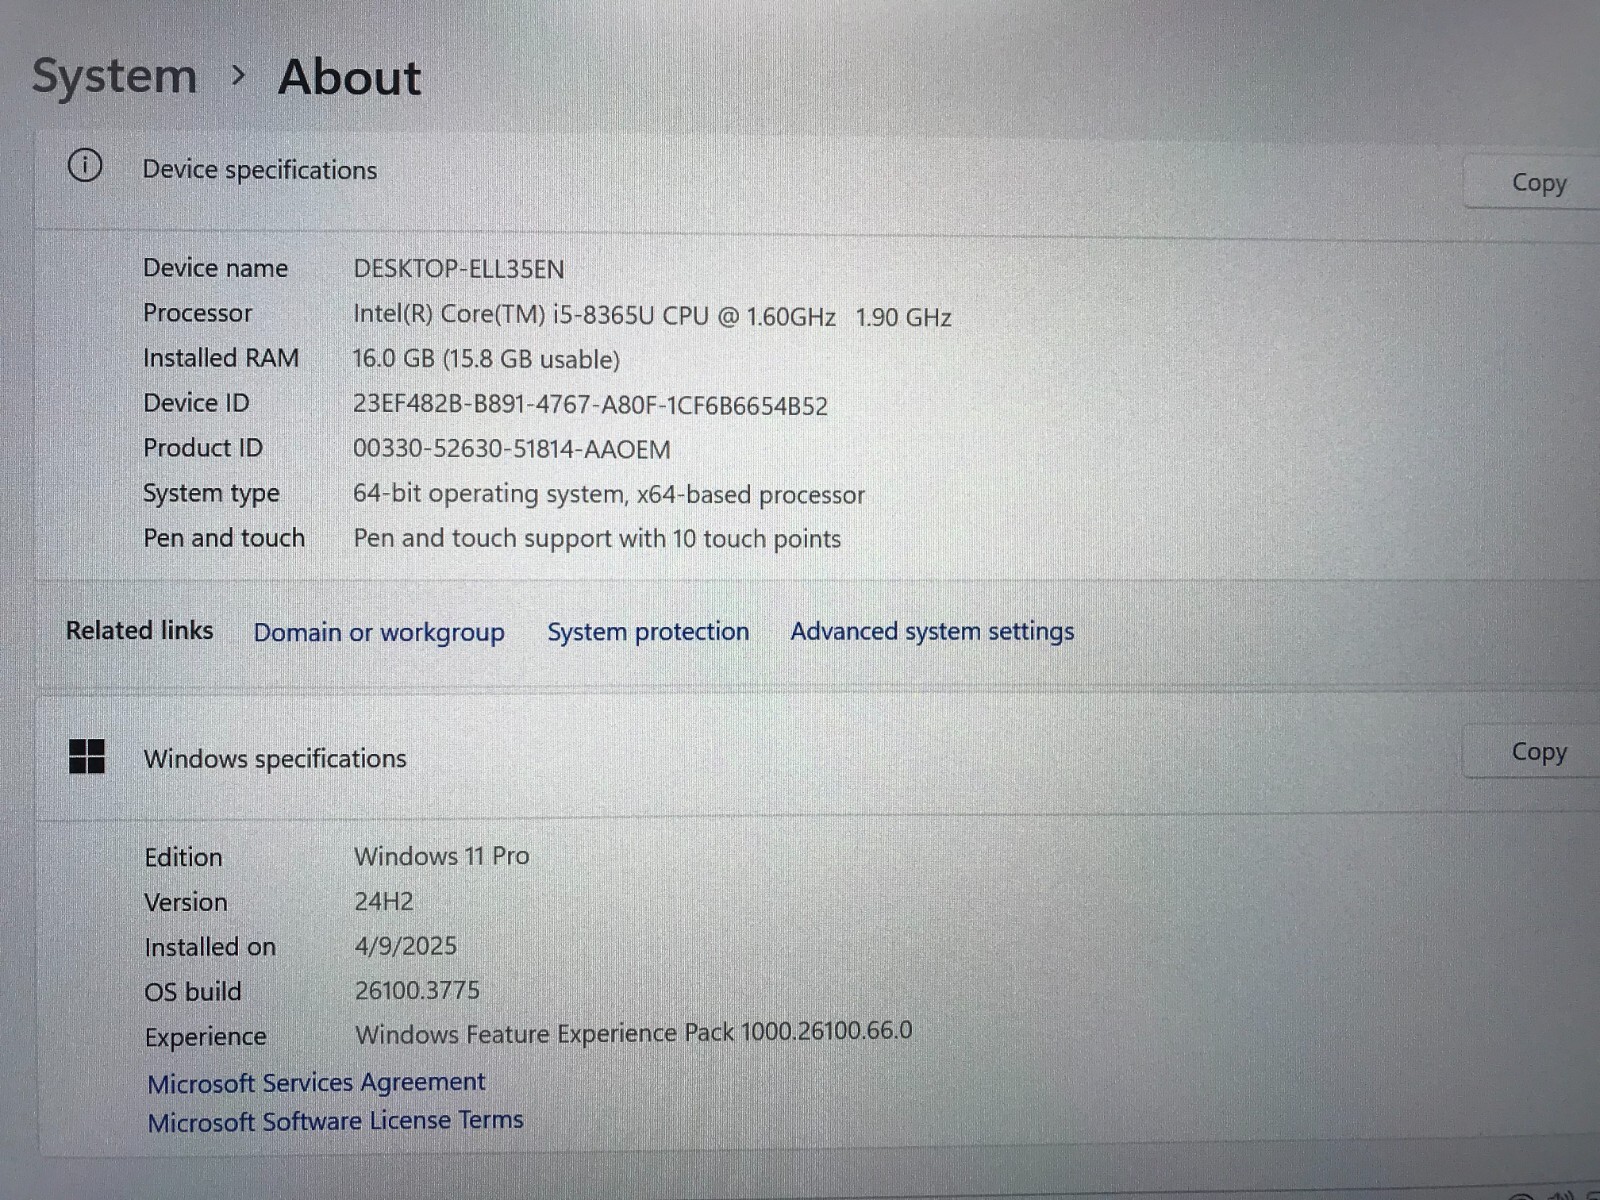The height and width of the screenshot is (1200, 1600).
Task: Click the Version label
Action: [185, 902]
